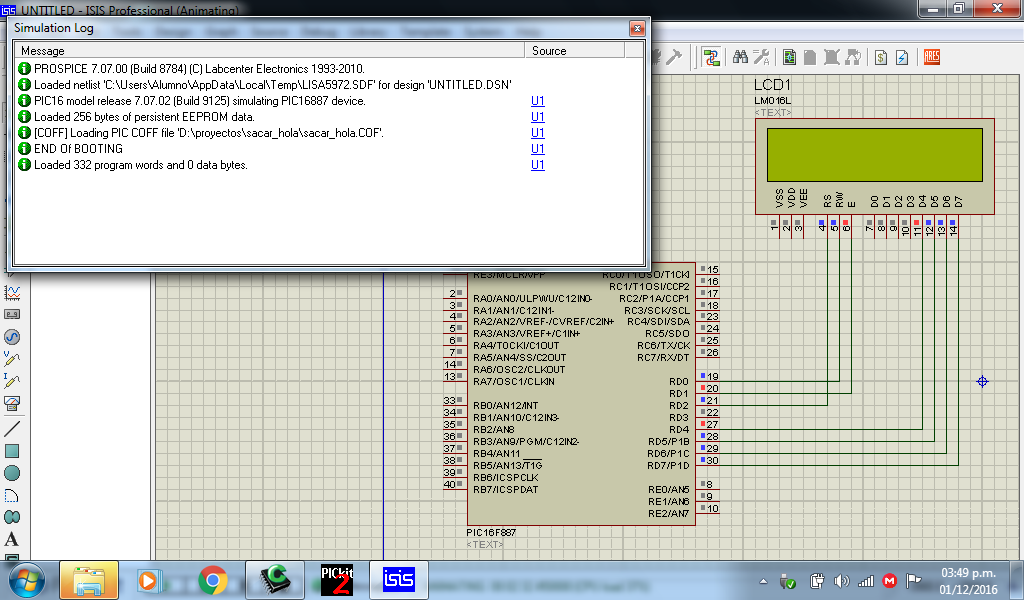Screen dimensions: 1024x600
Task: Open the Virtual Instruments mode
Action: coord(12,403)
